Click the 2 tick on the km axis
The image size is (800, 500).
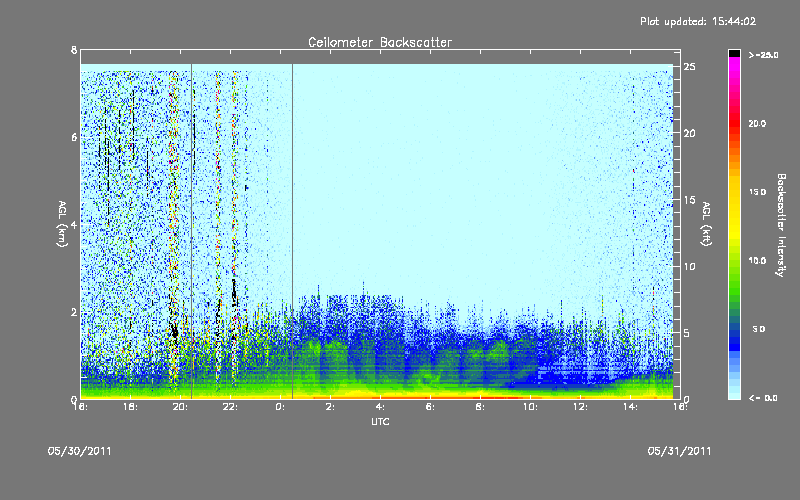[74, 312]
